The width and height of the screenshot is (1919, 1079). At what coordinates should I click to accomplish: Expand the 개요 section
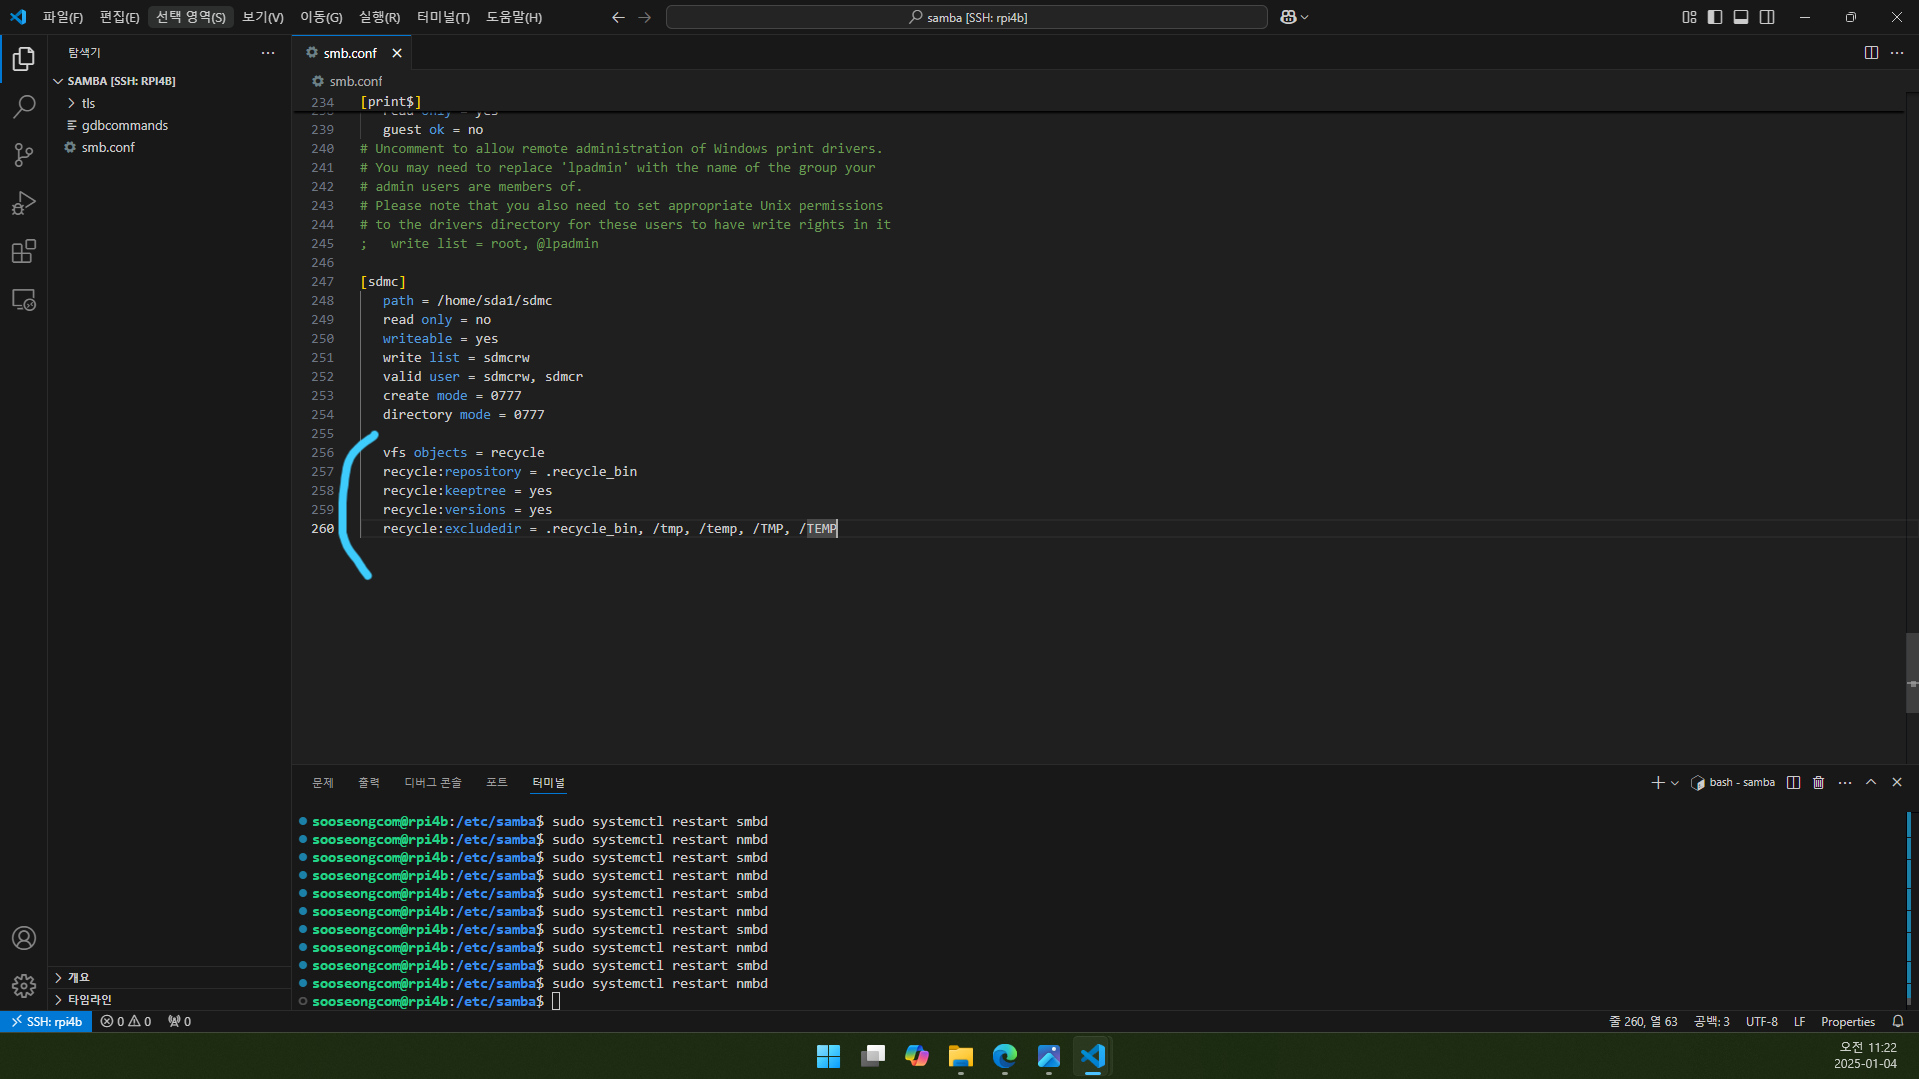coord(170,978)
